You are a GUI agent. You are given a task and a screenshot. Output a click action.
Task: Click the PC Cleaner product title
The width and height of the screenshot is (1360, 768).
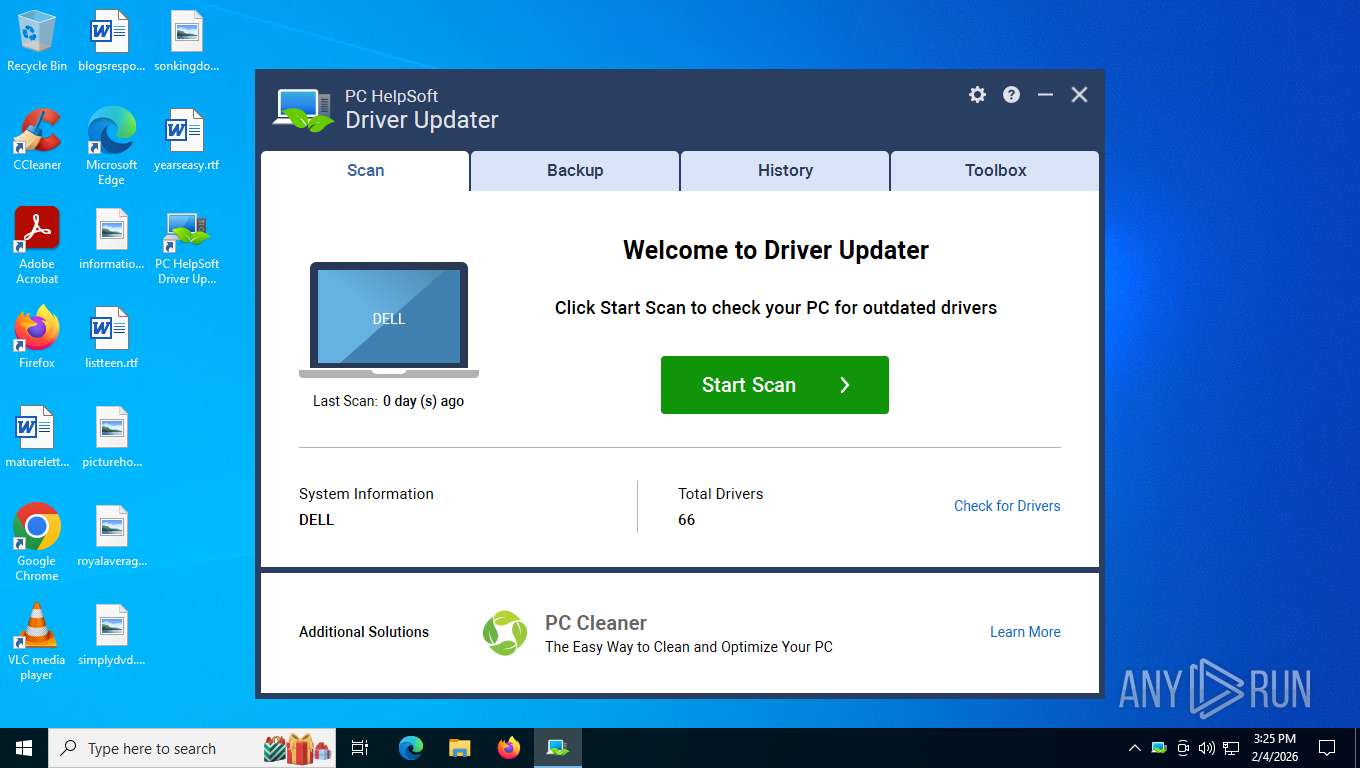(x=596, y=623)
